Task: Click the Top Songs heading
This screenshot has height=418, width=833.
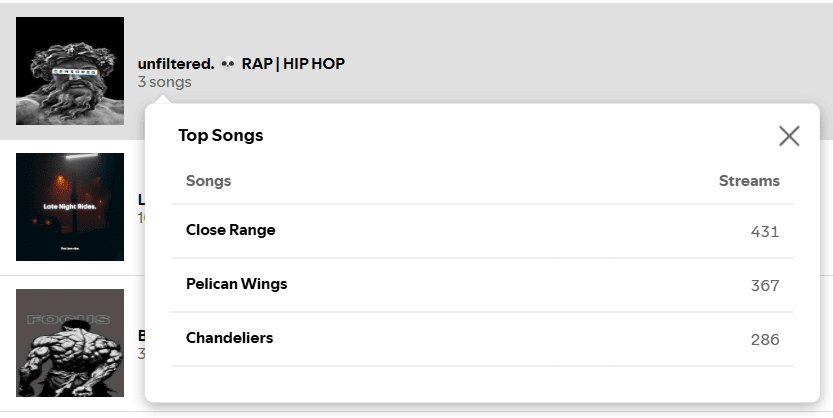Action: tap(220, 135)
